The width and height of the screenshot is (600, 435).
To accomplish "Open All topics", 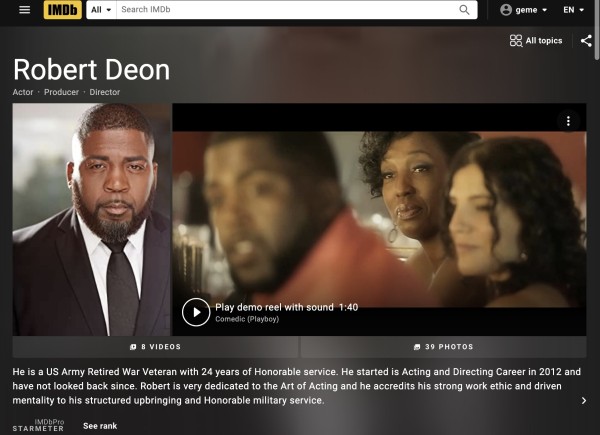I will point(536,41).
